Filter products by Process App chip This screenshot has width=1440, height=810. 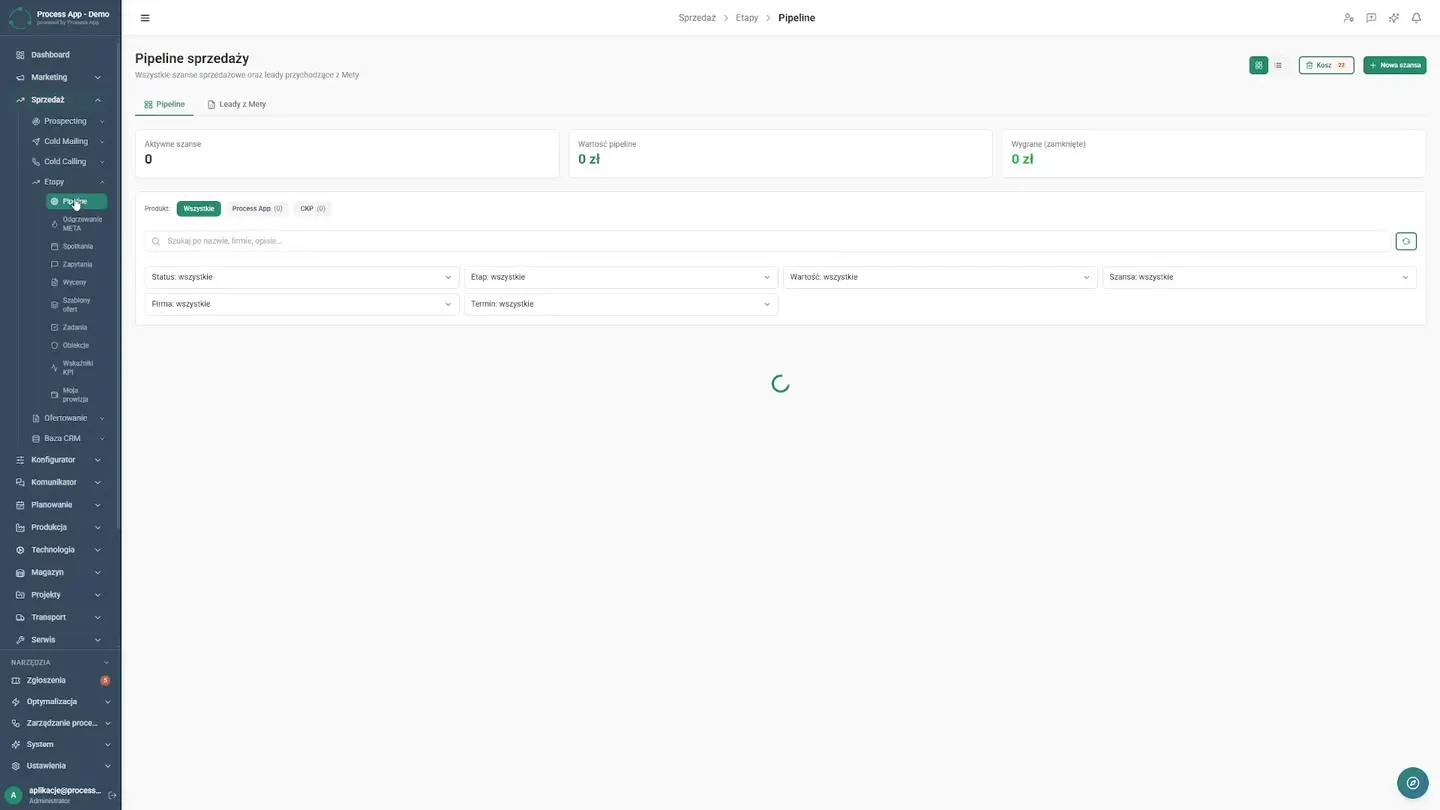(257, 209)
